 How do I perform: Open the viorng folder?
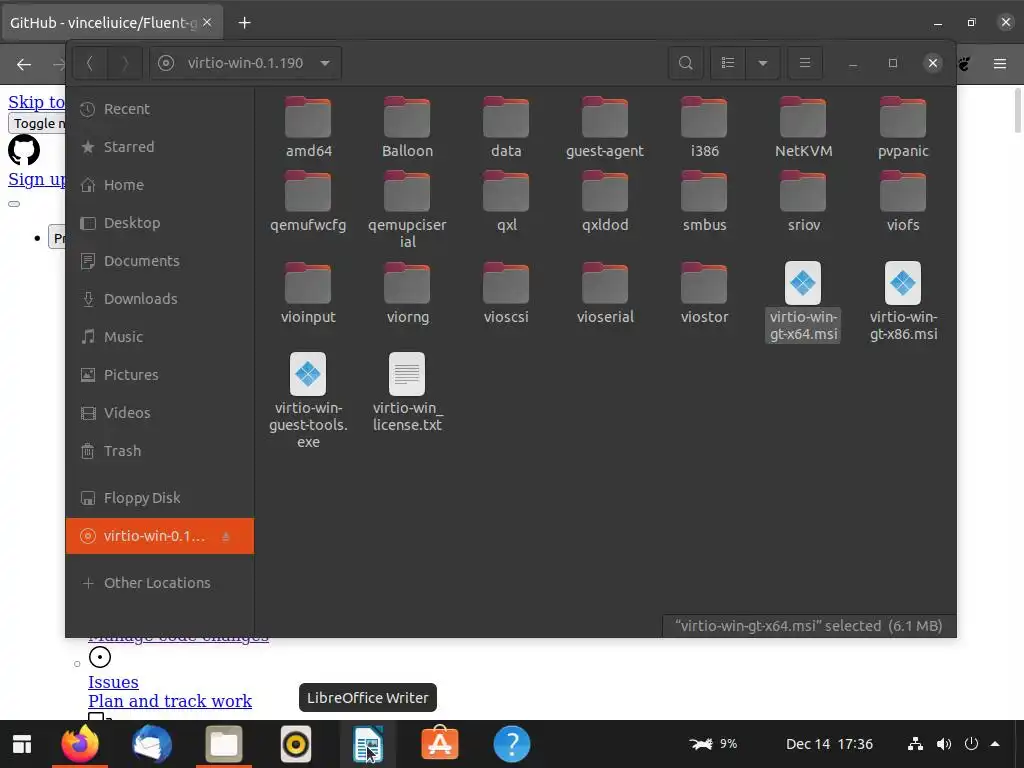[x=408, y=293]
